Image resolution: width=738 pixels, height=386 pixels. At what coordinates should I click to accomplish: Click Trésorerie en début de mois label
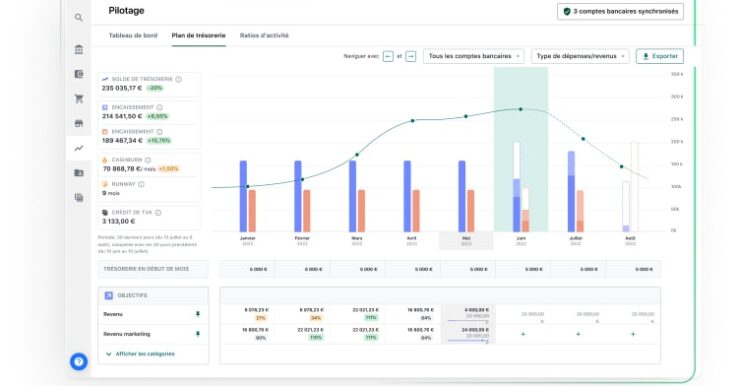(x=146, y=269)
